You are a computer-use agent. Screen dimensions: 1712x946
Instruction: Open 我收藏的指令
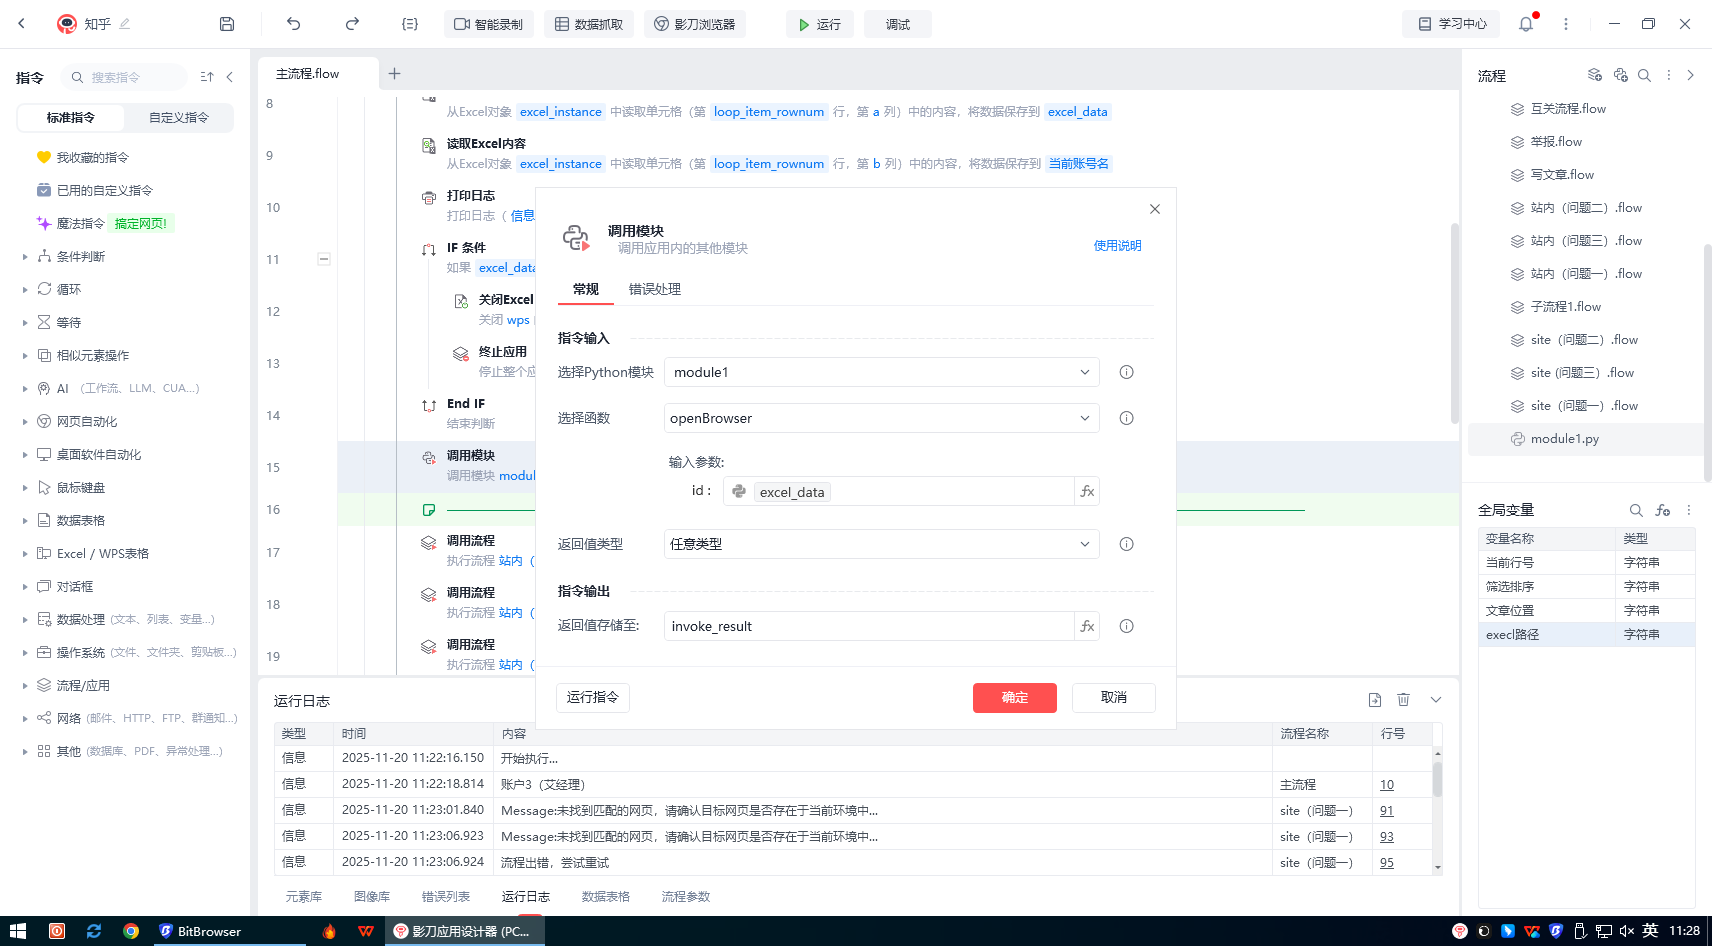[92, 157]
